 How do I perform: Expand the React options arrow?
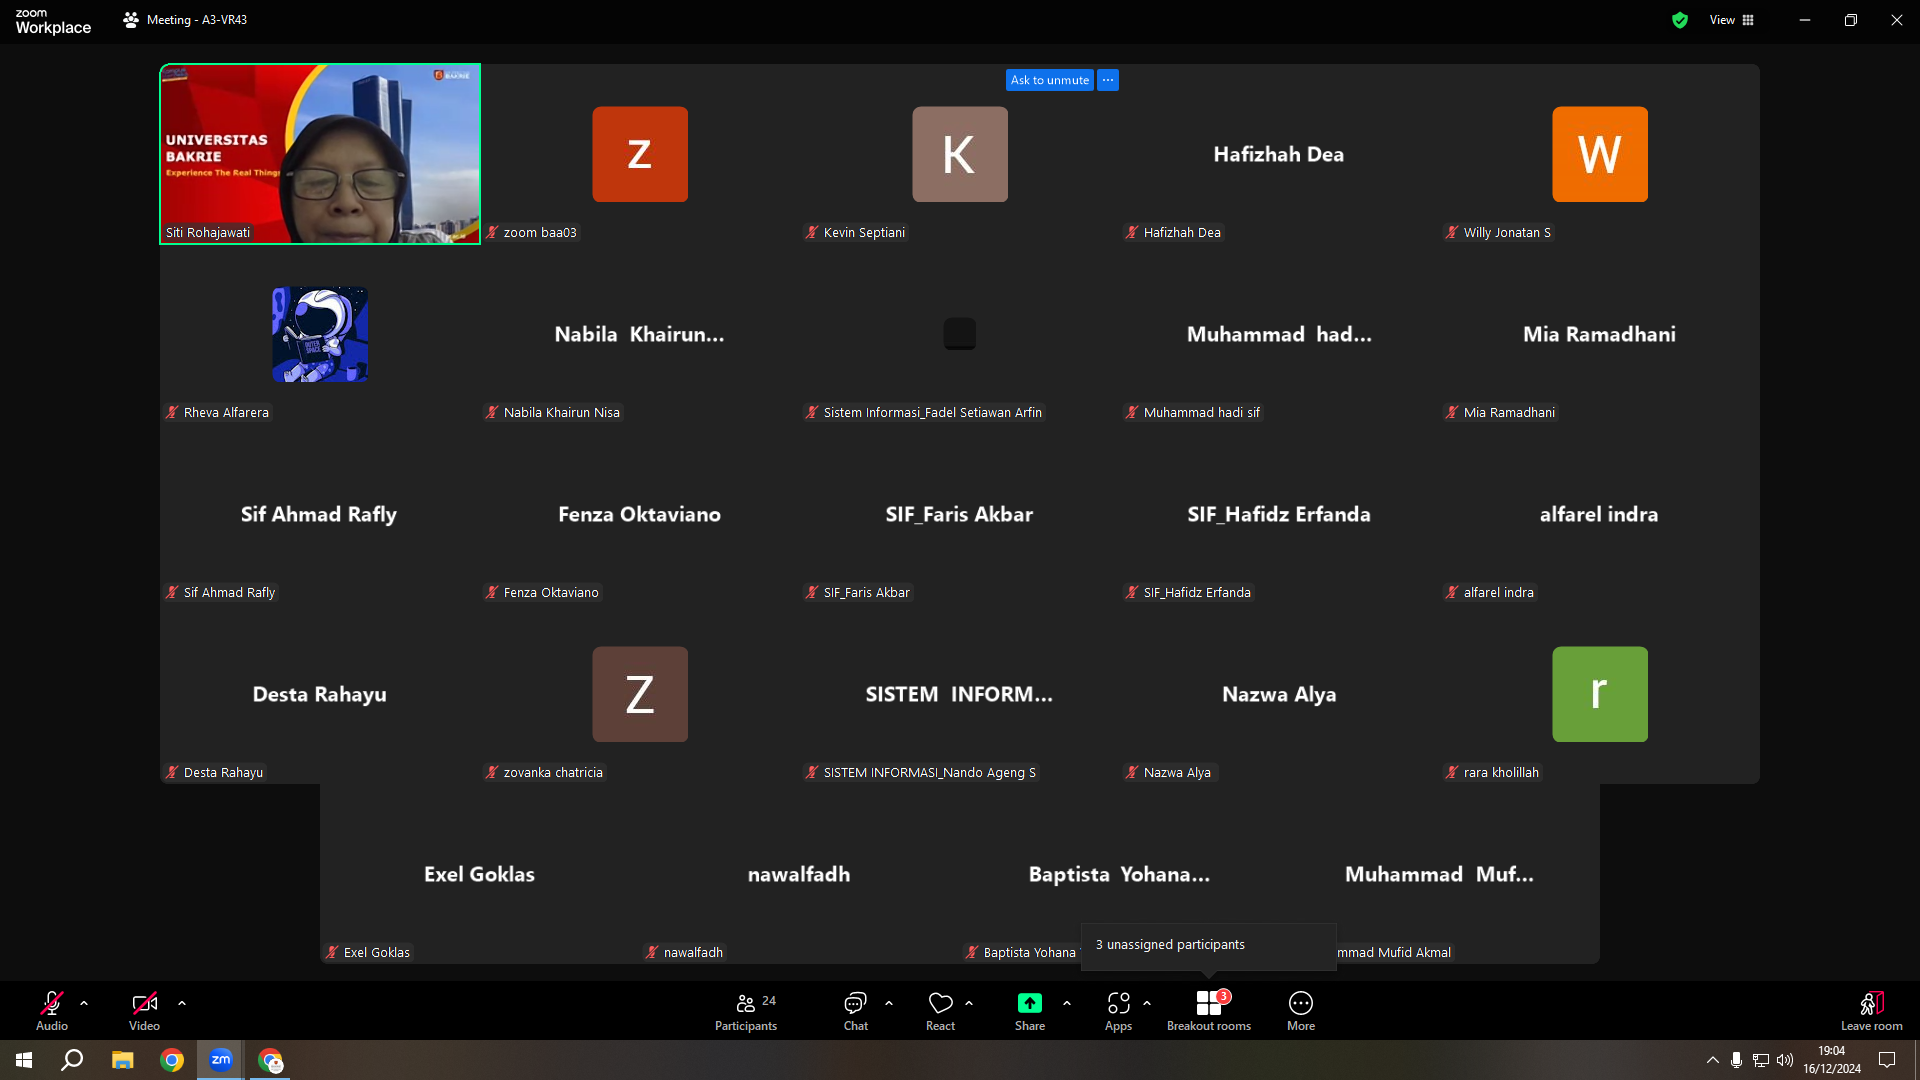click(969, 1003)
